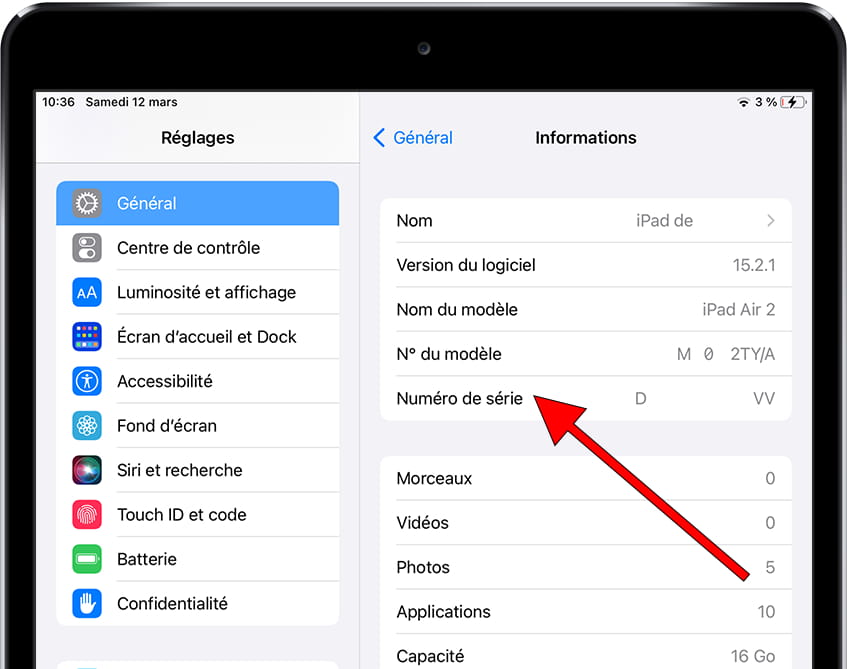The height and width of the screenshot is (669, 847).
Task: Tap the serial number value ending VV
Action: tap(705, 398)
